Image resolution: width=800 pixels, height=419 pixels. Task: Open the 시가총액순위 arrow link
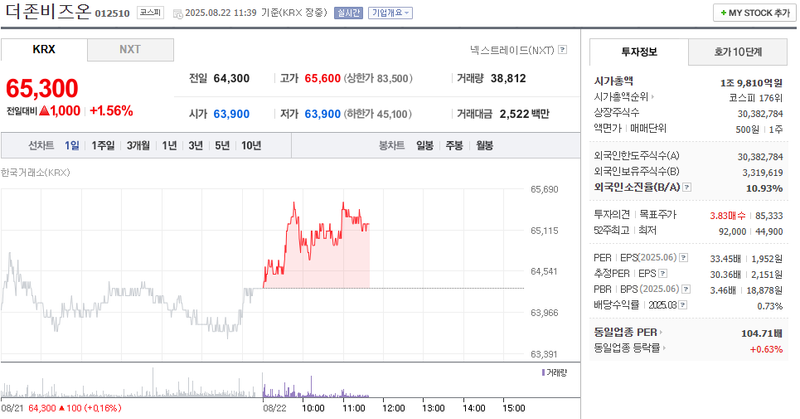[x=653, y=96]
